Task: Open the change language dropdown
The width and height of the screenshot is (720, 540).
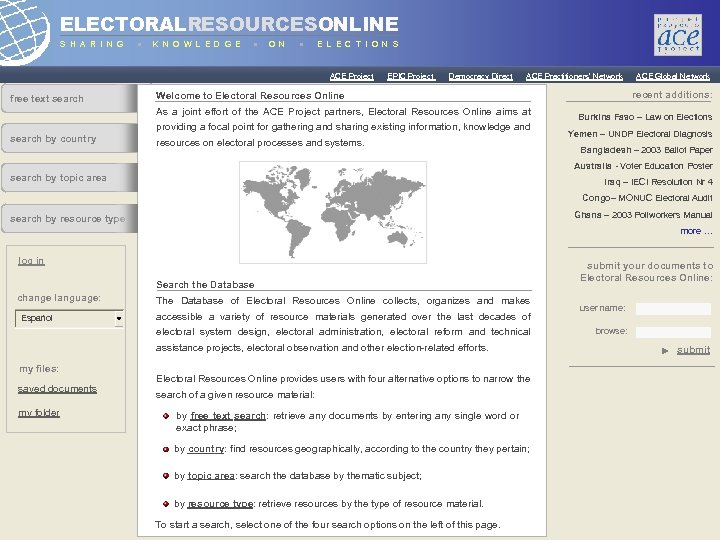Action: (69, 318)
